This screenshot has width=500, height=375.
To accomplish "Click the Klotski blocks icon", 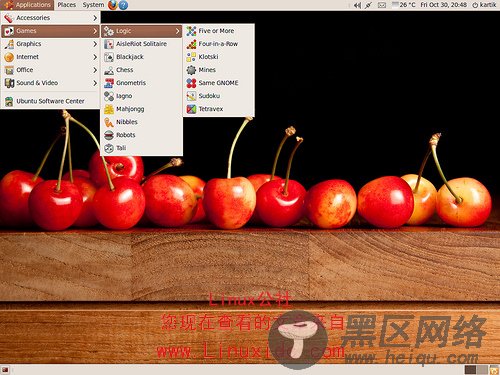I will click(x=191, y=57).
